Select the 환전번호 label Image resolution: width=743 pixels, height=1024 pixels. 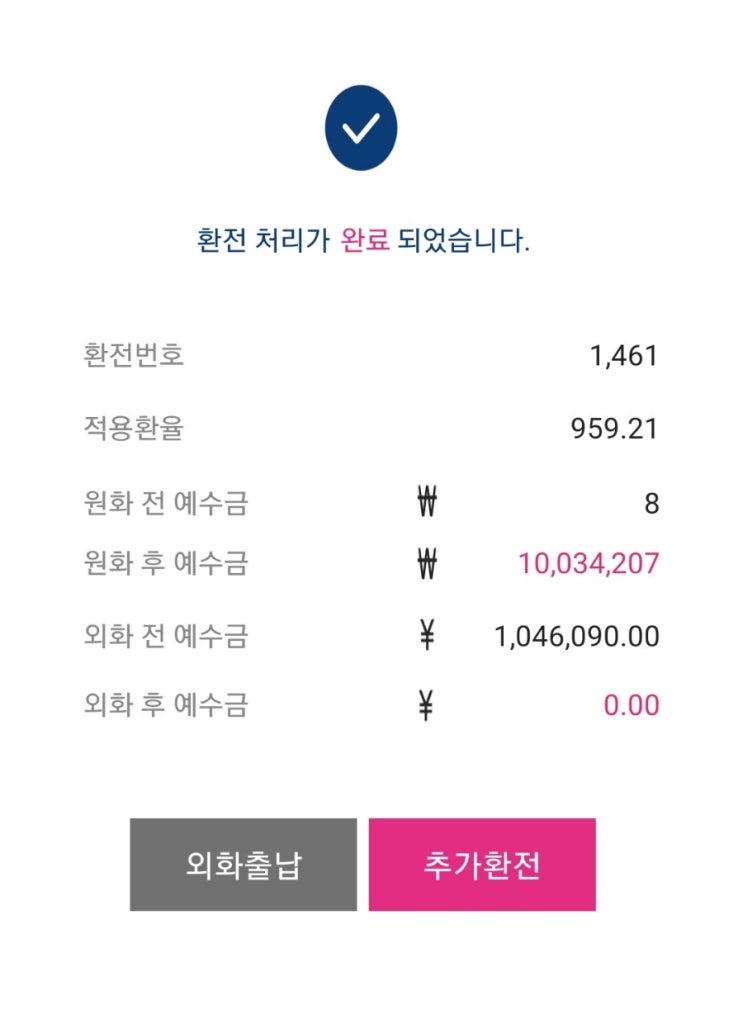(134, 355)
